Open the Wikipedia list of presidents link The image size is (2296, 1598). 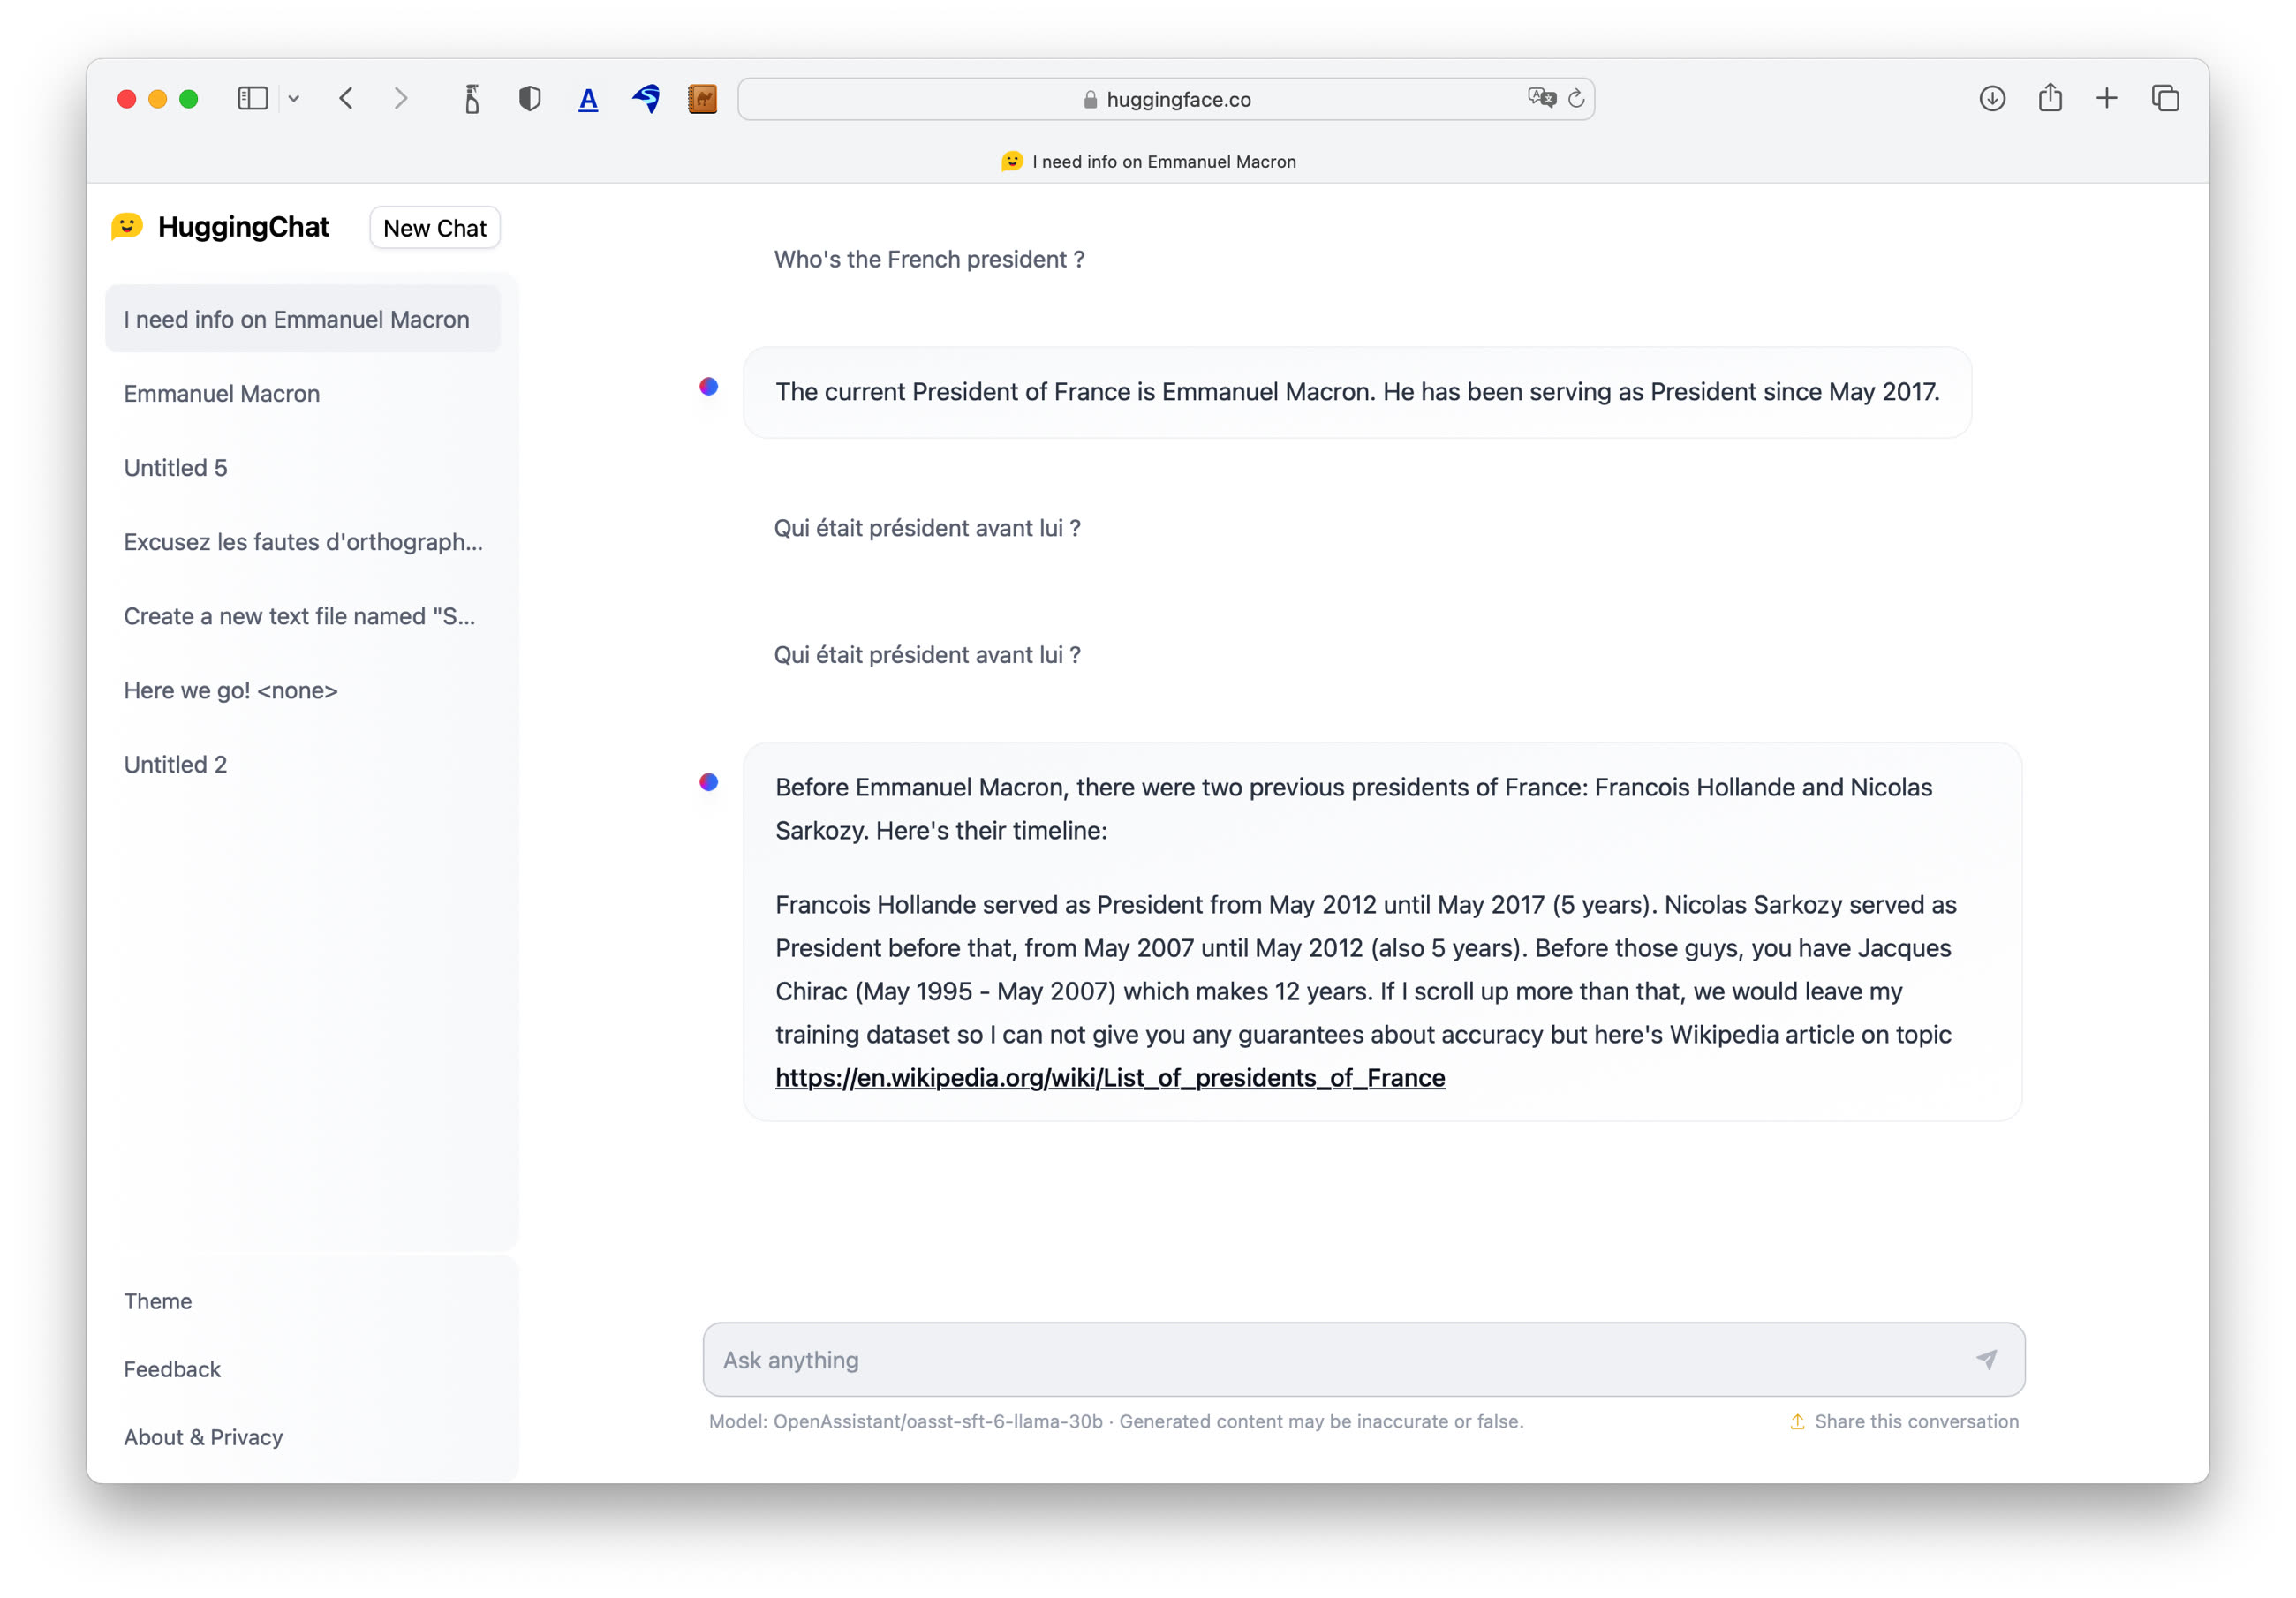(x=1109, y=1078)
